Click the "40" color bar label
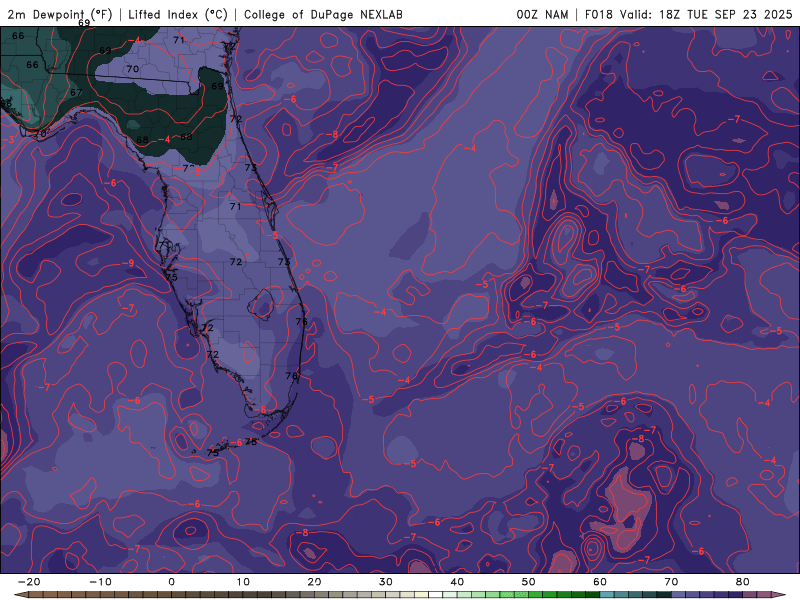 tap(457, 582)
